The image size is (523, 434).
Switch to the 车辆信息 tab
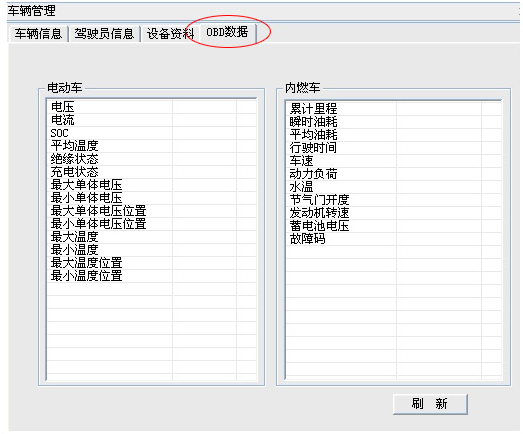pos(38,34)
